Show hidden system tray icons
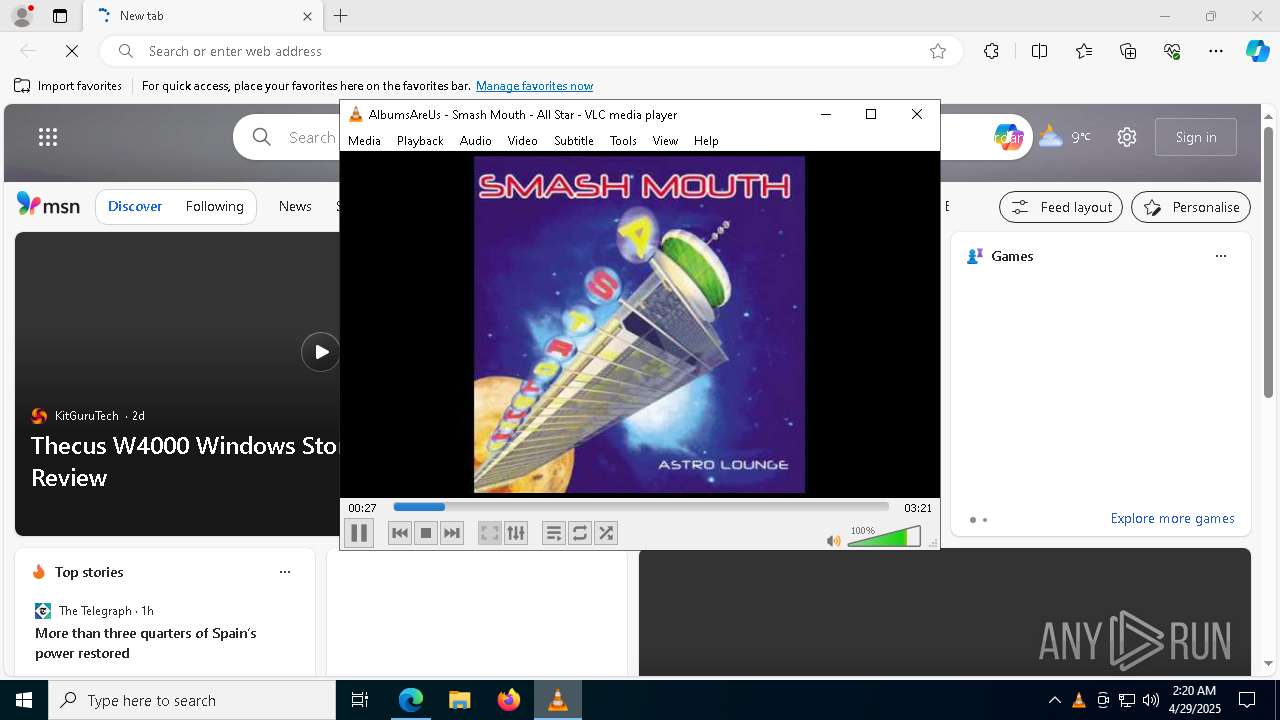The width and height of the screenshot is (1280, 720). coord(1054,700)
